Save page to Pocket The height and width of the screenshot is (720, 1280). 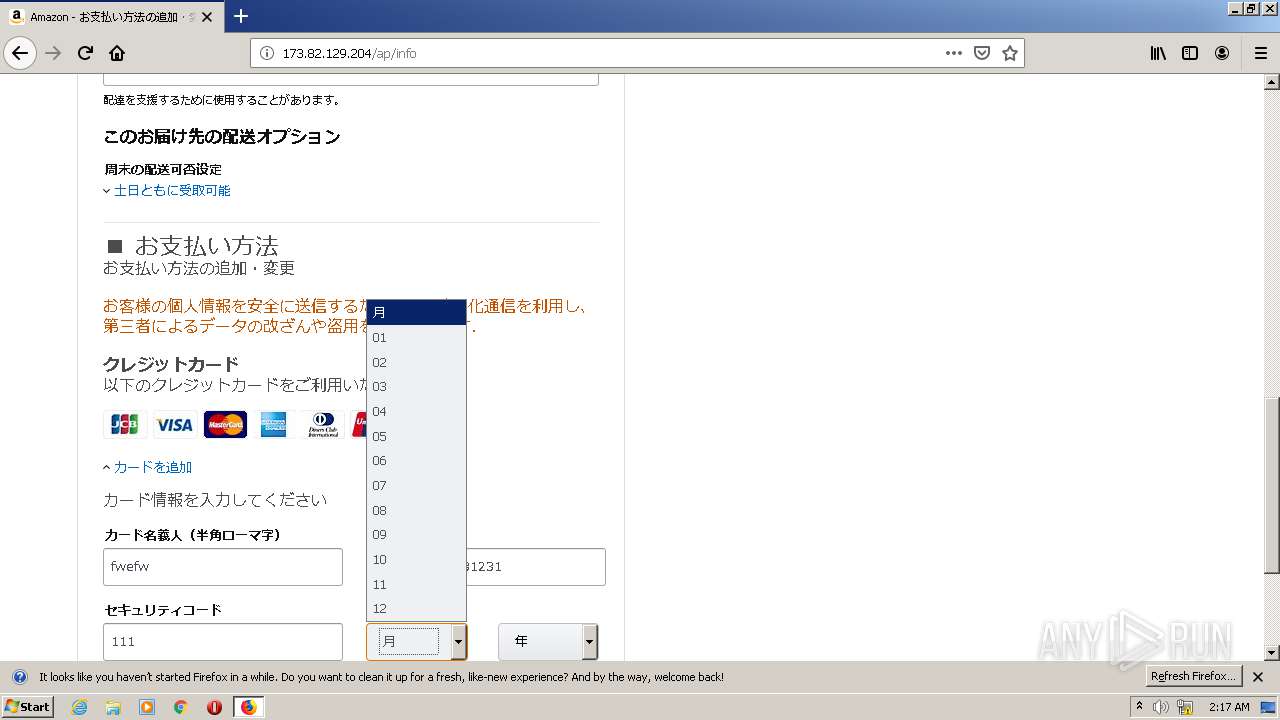[982, 53]
